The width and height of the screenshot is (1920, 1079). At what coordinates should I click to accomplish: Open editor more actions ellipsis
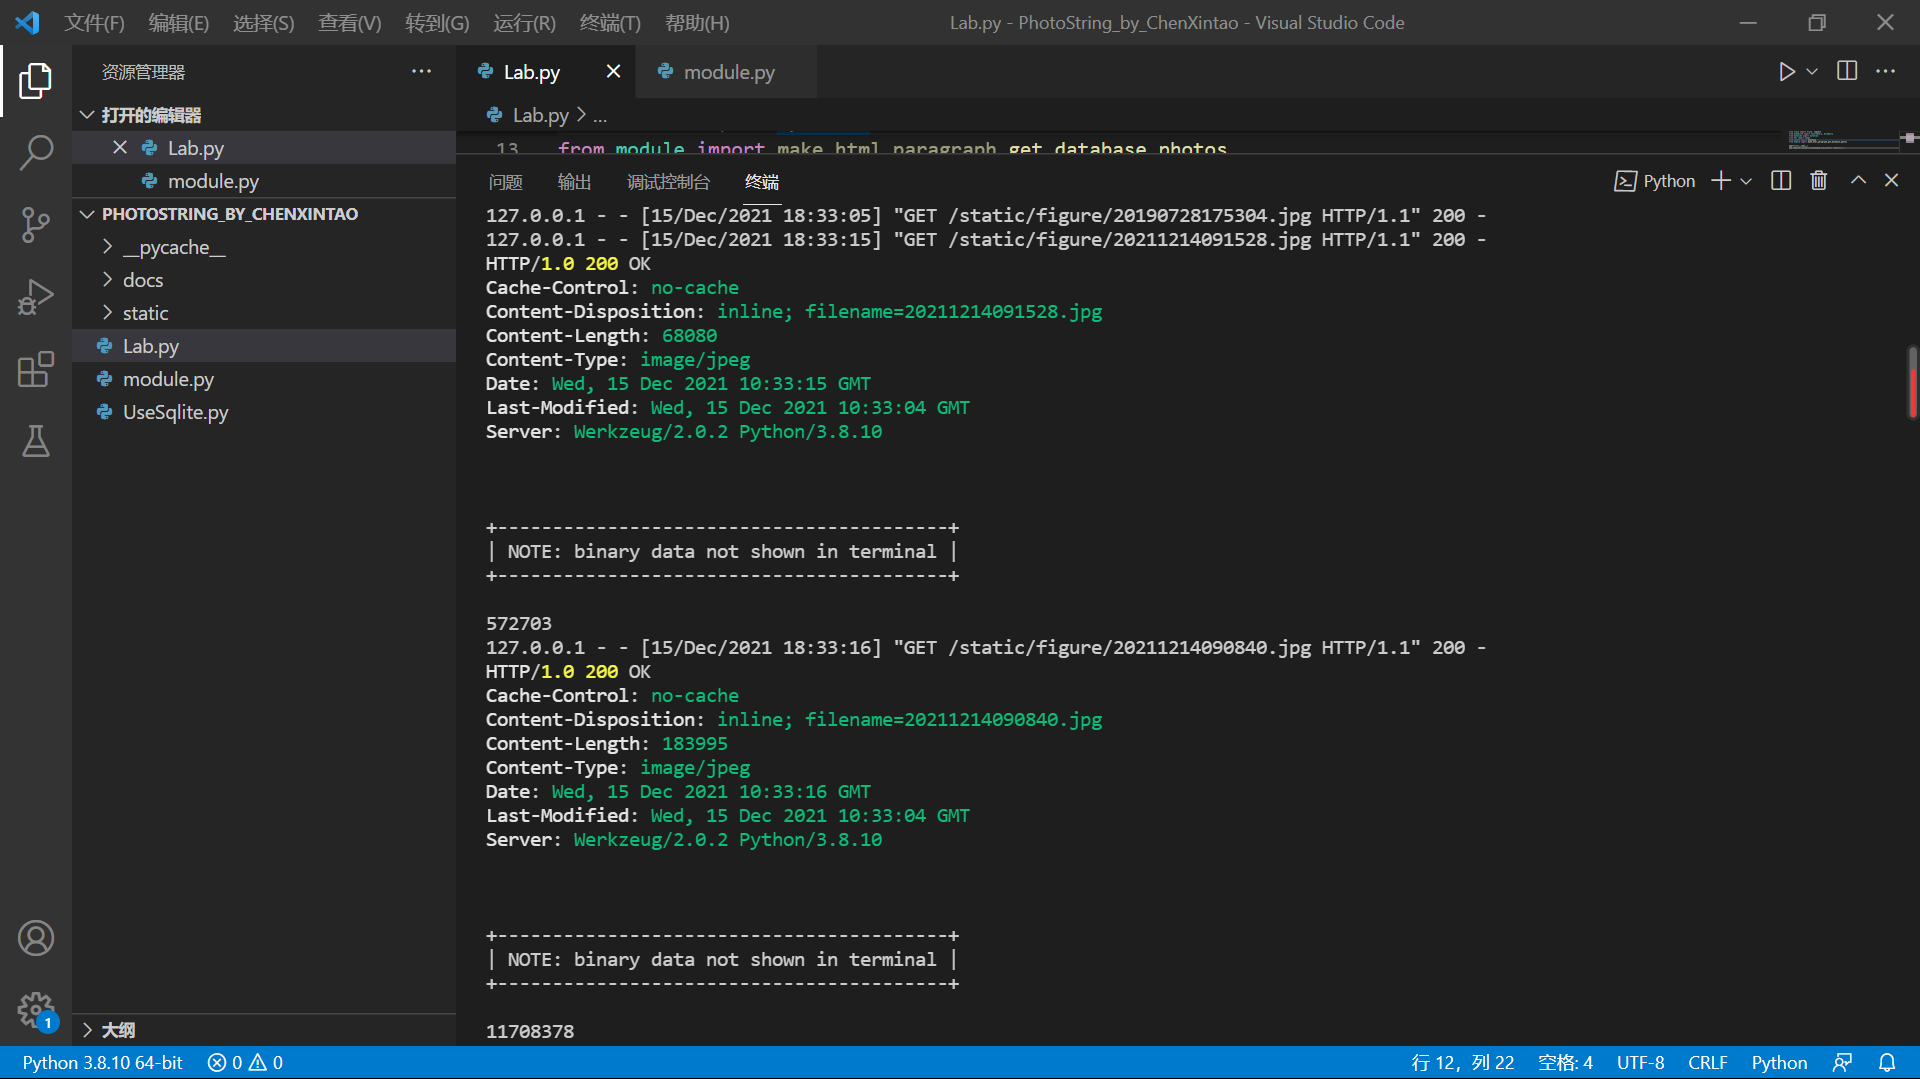pos(1885,71)
